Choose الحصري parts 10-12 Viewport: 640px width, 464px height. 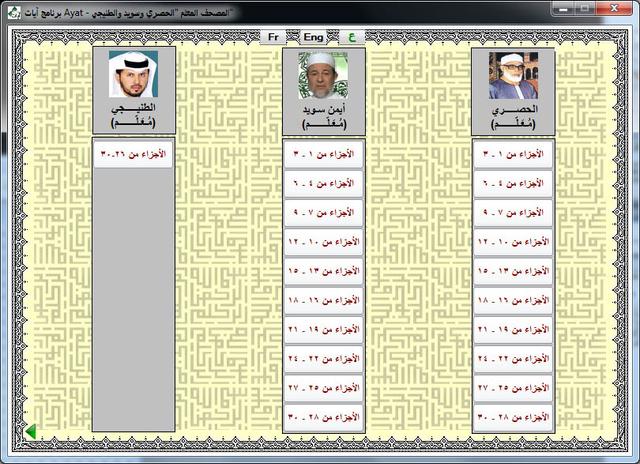(513, 242)
